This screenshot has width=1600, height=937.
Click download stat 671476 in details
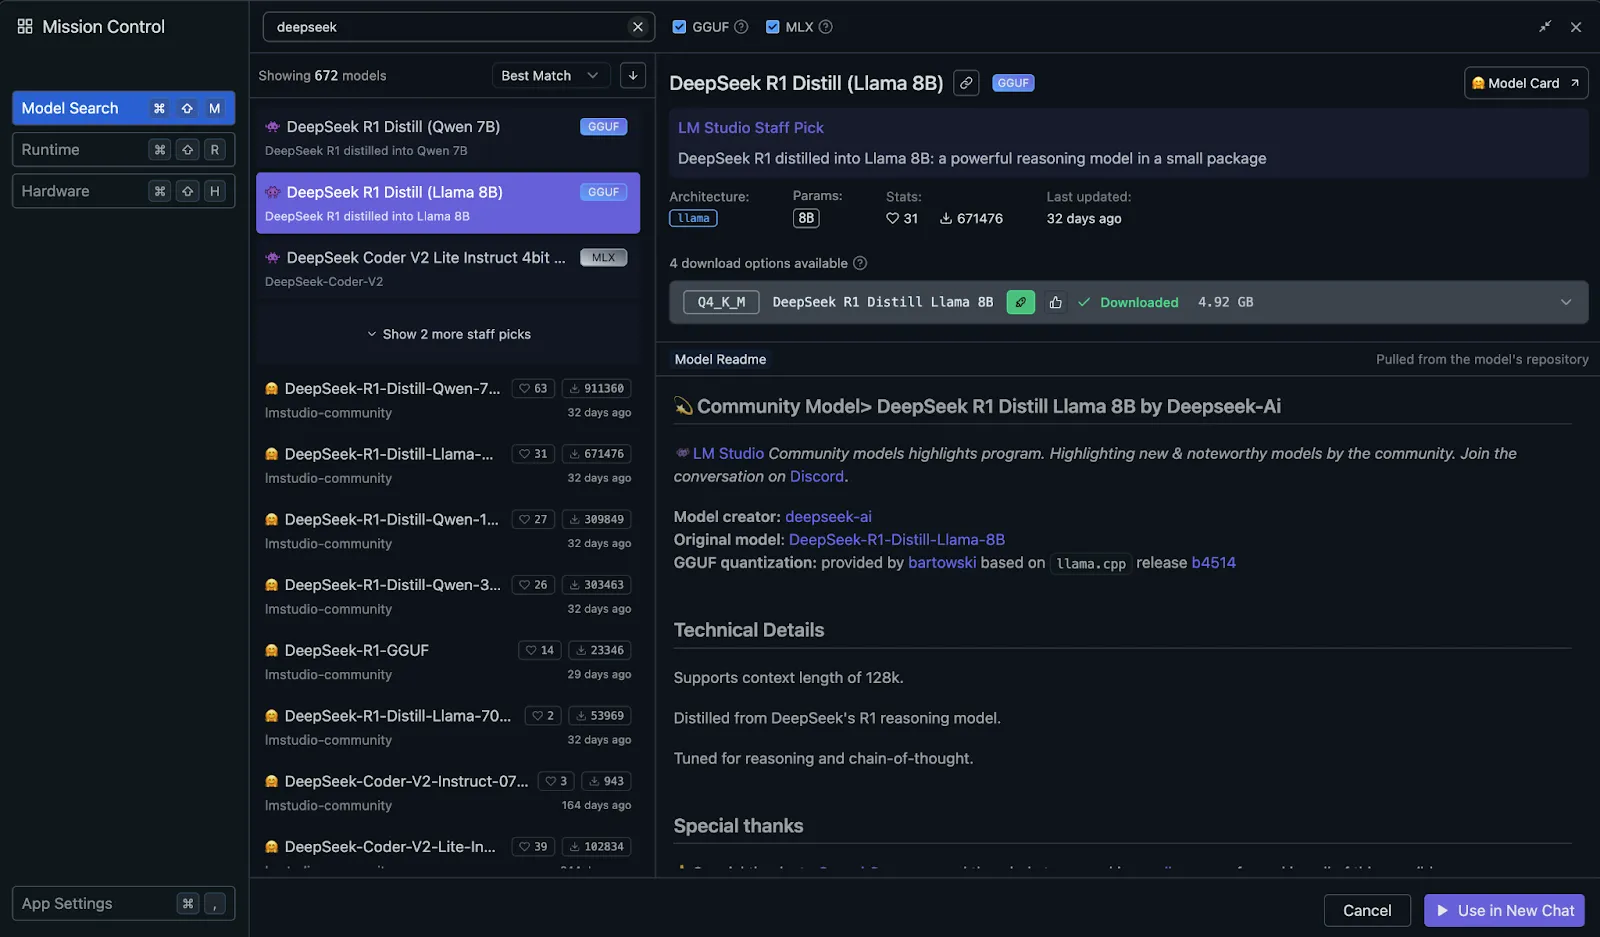coord(971,218)
